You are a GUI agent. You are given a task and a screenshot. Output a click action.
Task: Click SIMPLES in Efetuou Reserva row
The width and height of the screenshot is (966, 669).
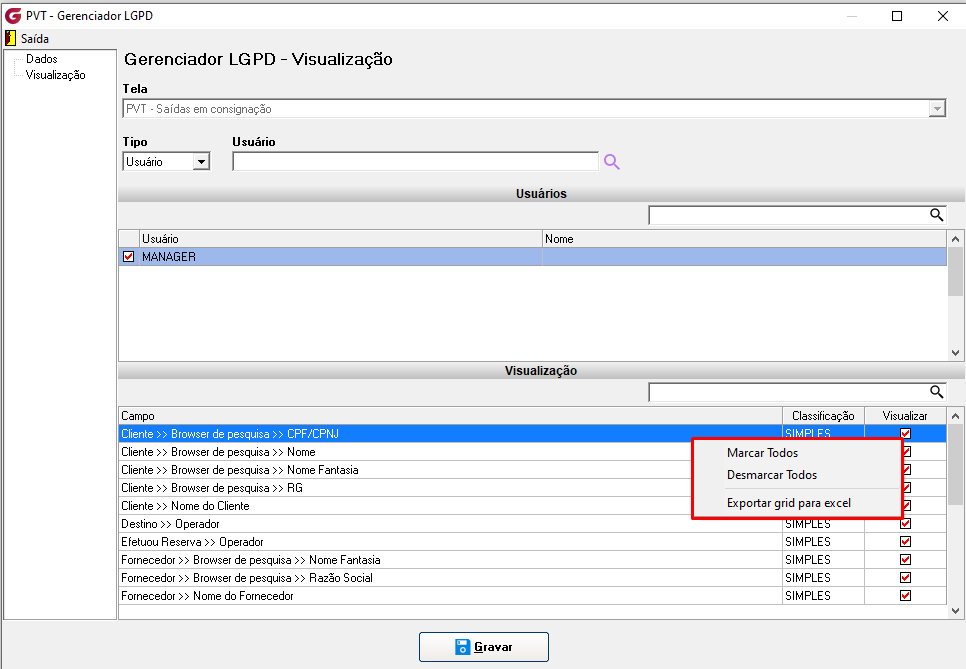point(808,541)
